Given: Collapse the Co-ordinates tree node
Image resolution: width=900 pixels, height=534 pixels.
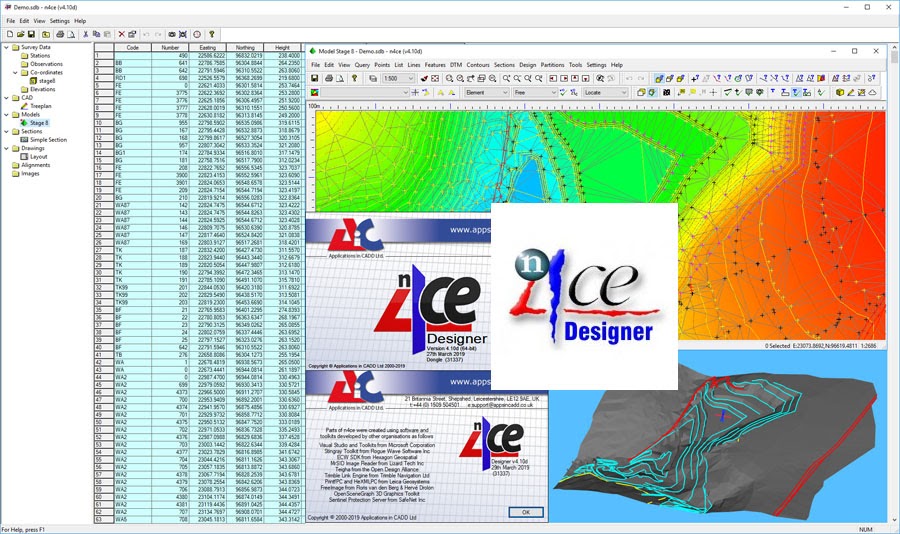Looking at the screenshot, I should pos(15,72).
